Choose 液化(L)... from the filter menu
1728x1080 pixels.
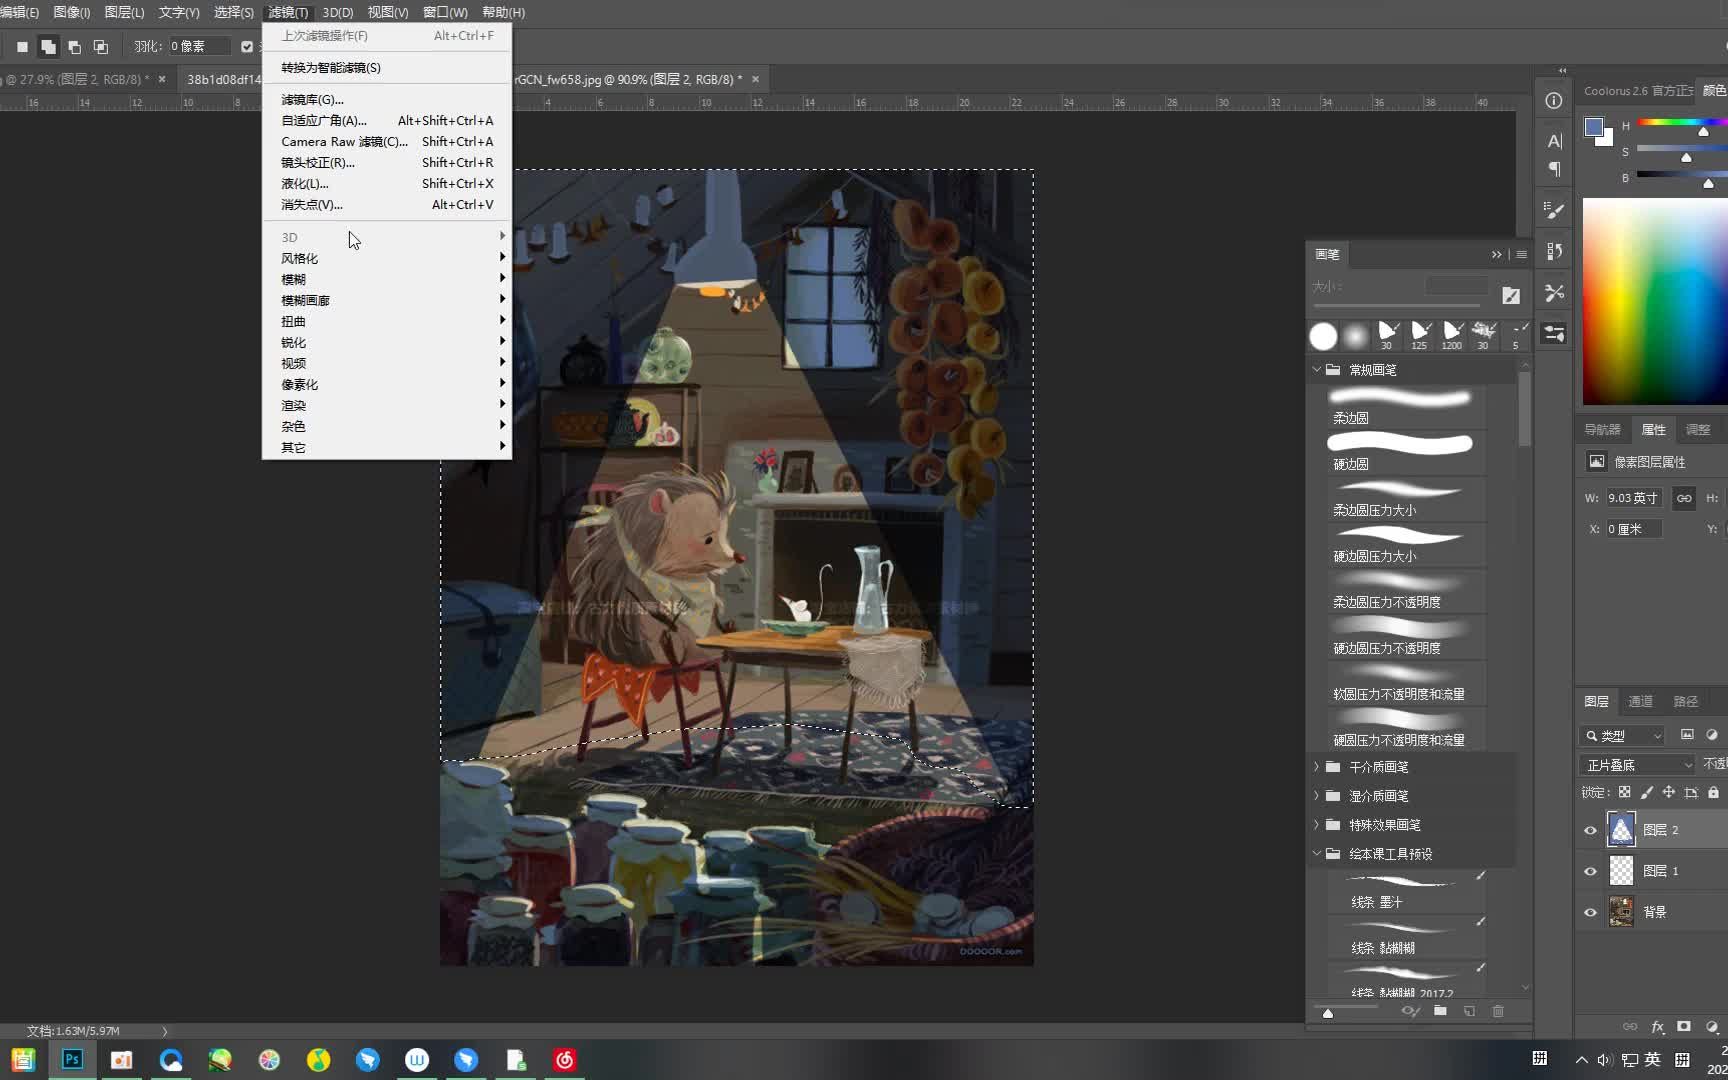click(x=386, y=183)
